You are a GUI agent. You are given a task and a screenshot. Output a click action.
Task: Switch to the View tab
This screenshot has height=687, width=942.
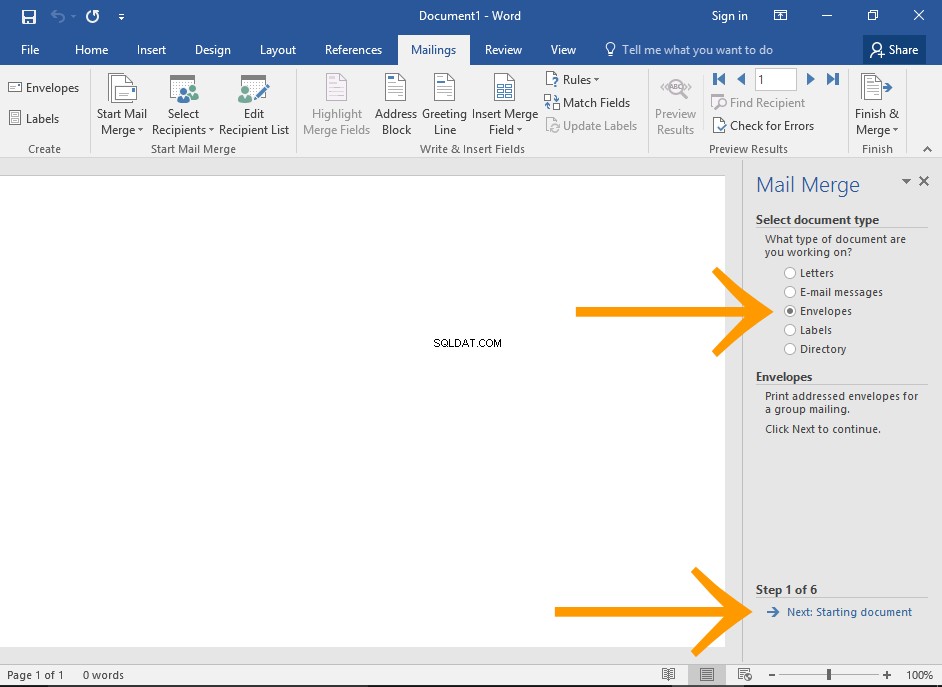563,50
